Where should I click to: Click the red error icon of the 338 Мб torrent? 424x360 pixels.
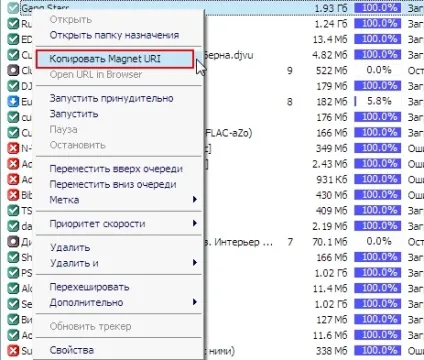pos(13,350)
